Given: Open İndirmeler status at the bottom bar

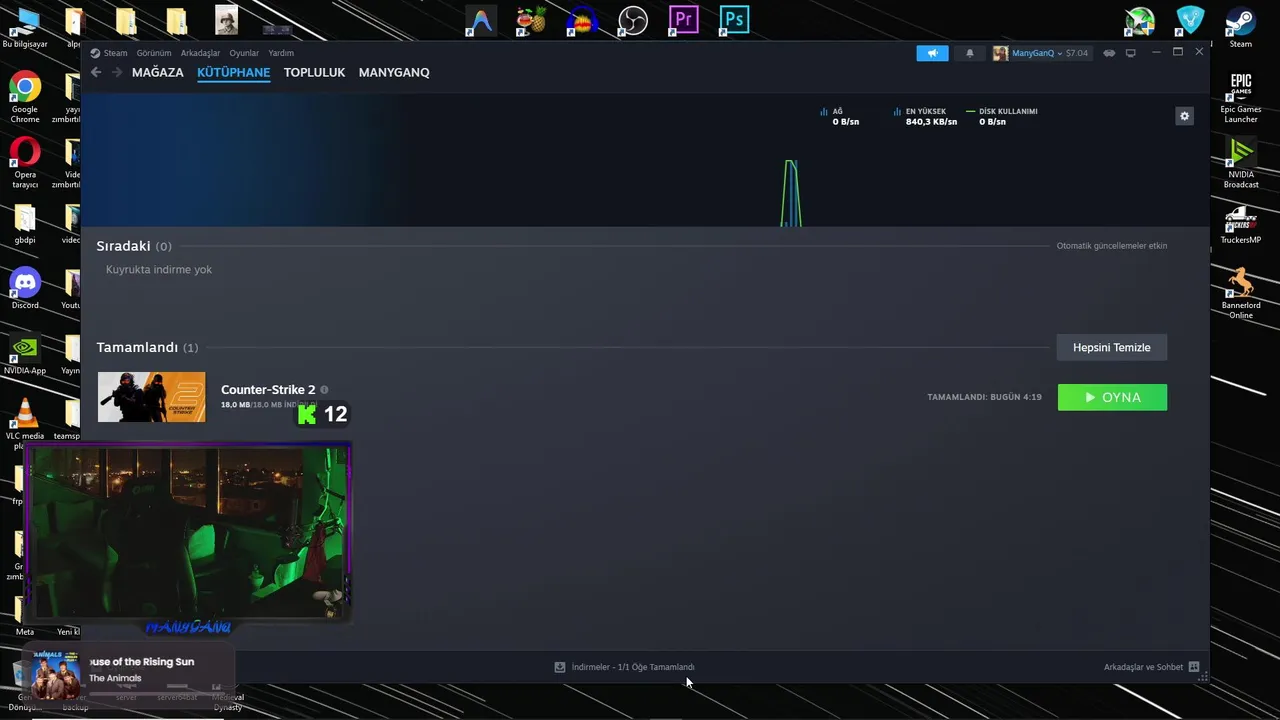Looking at the screenshot, I should tap(633, 667).
